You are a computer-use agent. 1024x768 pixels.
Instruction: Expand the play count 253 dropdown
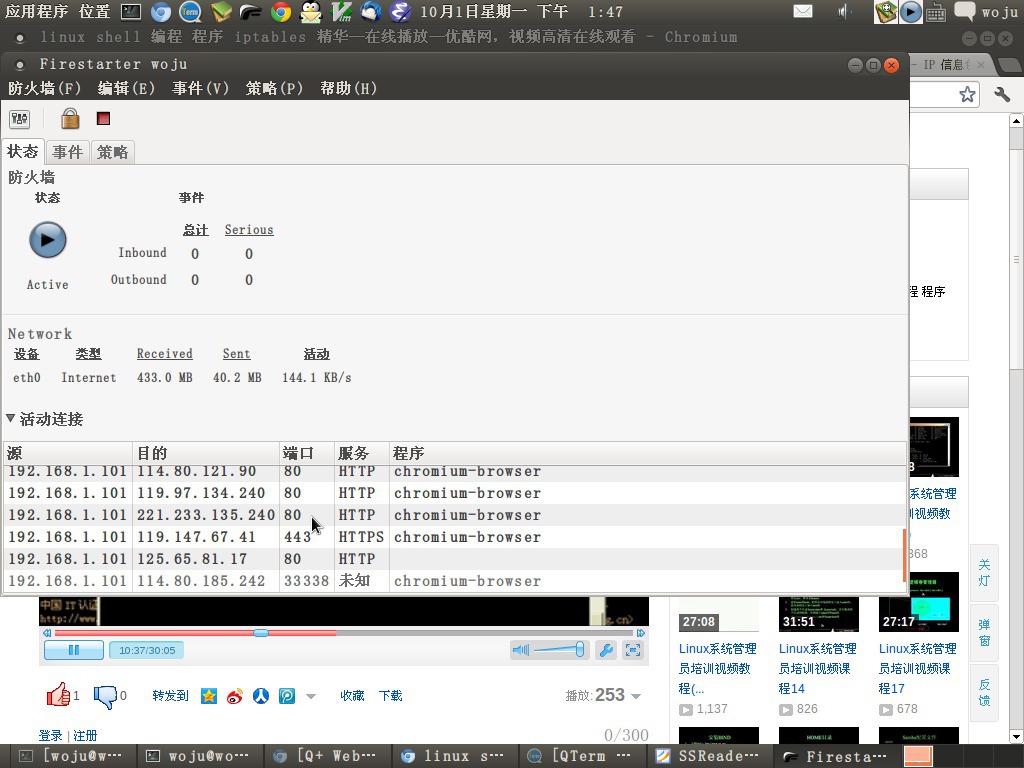pos(635,696)
